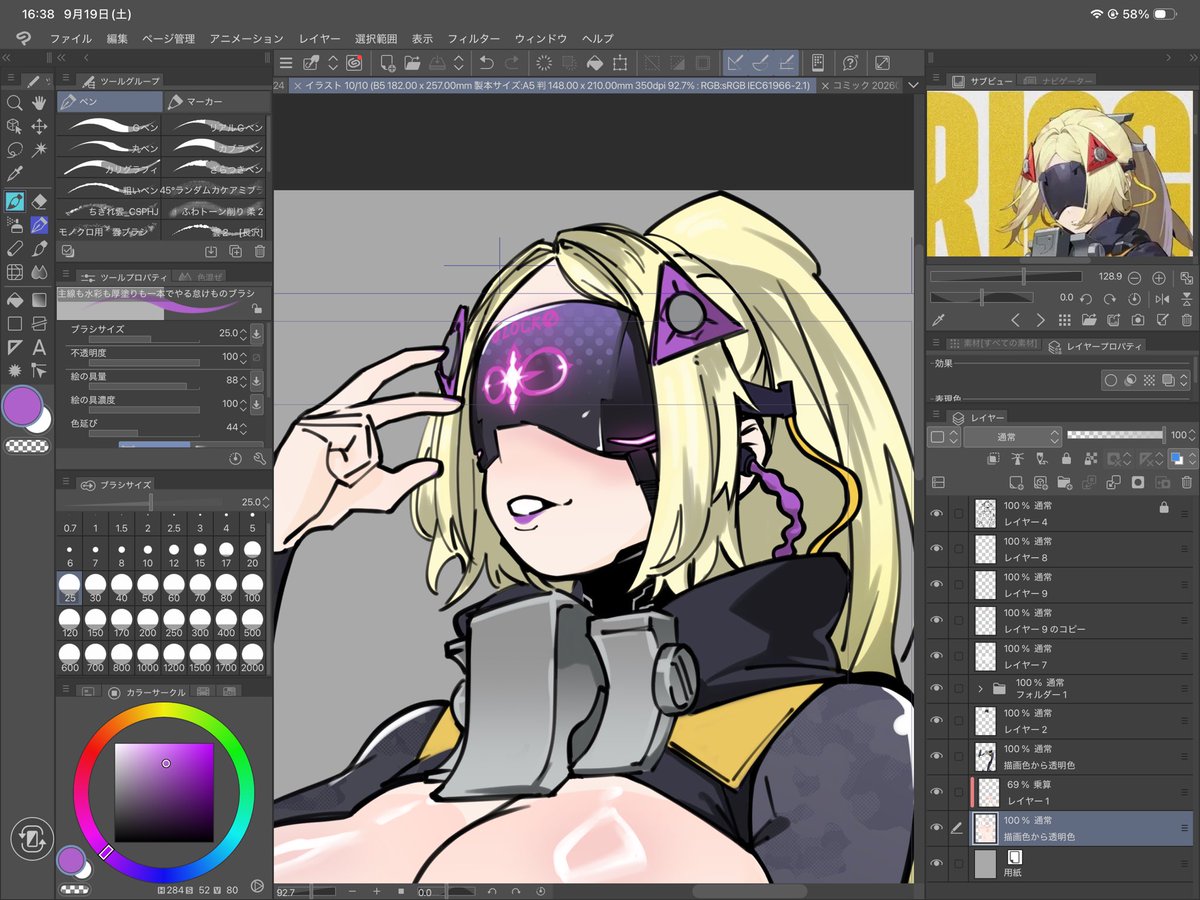Open the 絵の具量 paint amount dynamics dropdown
Viewport: 1200px width, 900px height.
pos(256,380)
